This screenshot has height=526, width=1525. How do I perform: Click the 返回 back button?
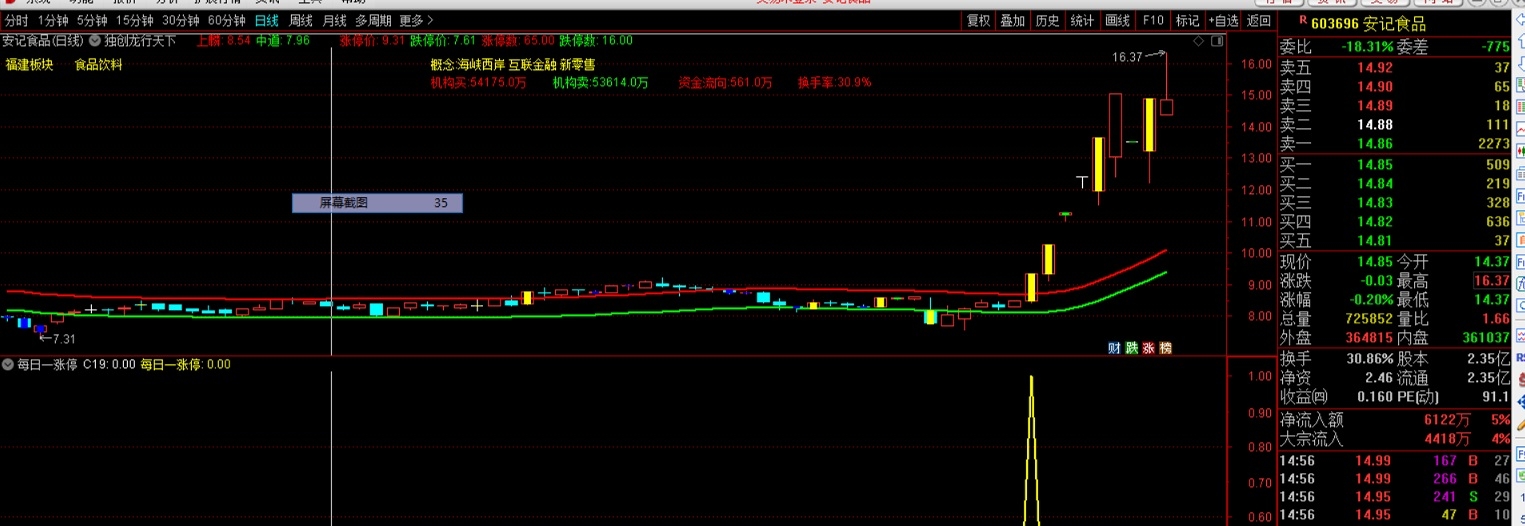[1259, 20]
